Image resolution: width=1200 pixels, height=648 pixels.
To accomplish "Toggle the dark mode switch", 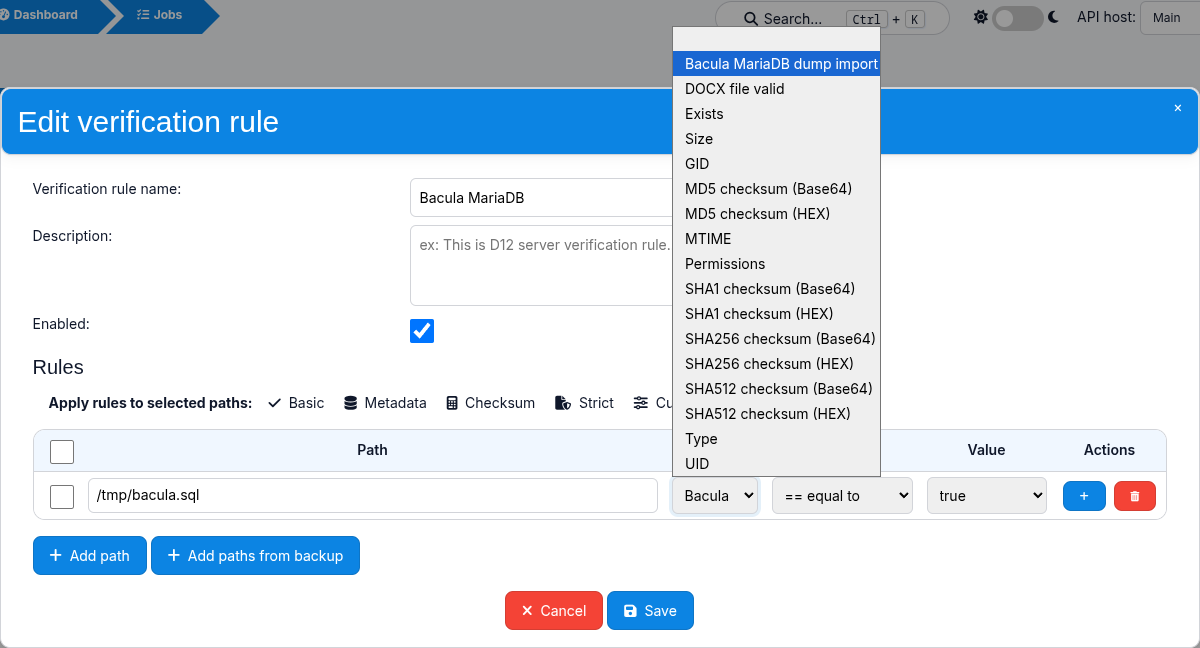I will click(x=1017, y=18).
